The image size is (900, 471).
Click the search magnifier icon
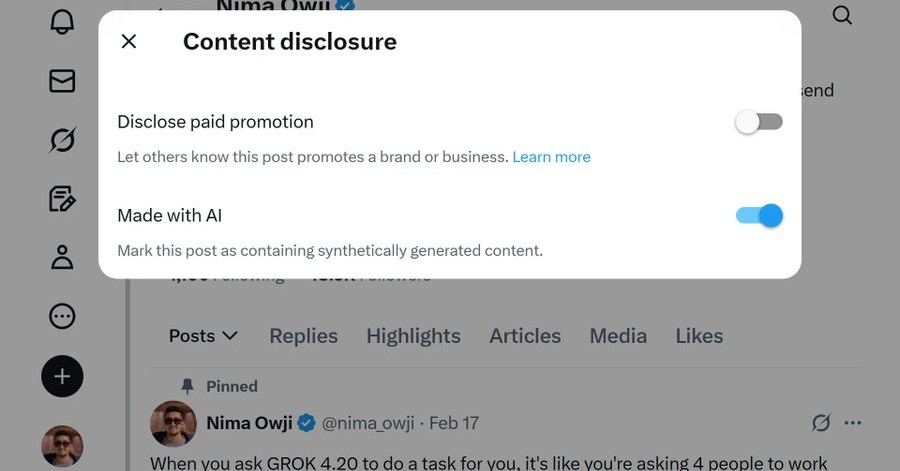843,15
